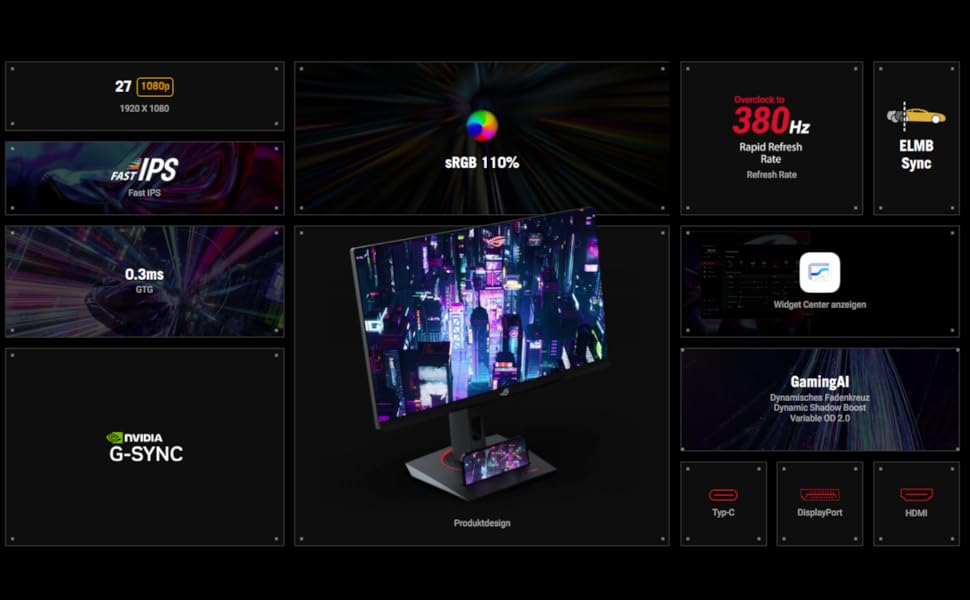Screen dimensions: 970x600
Task: Open the 380Hz refresh rate tile
Action: click(771, 138)
